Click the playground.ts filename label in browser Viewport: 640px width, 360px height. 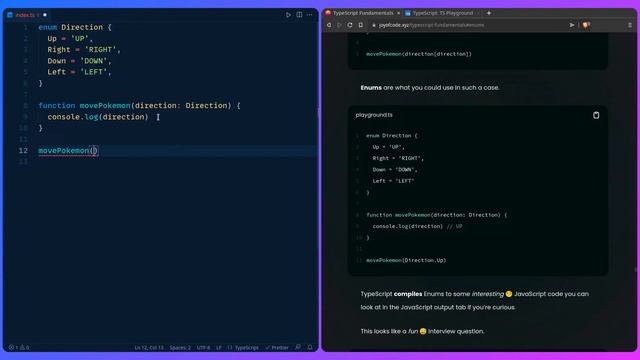[374, 115]
